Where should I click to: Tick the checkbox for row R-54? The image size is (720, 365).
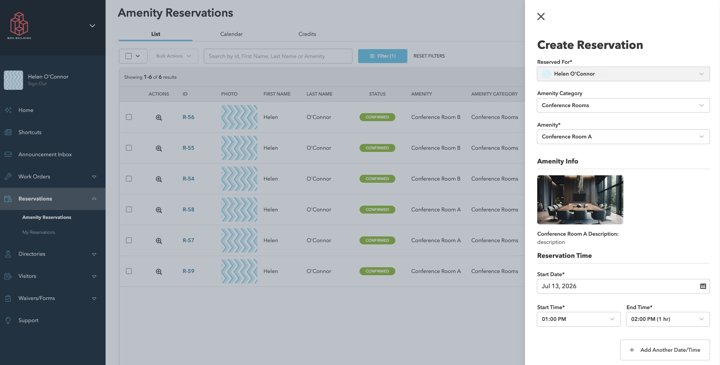tap(129, 179)
